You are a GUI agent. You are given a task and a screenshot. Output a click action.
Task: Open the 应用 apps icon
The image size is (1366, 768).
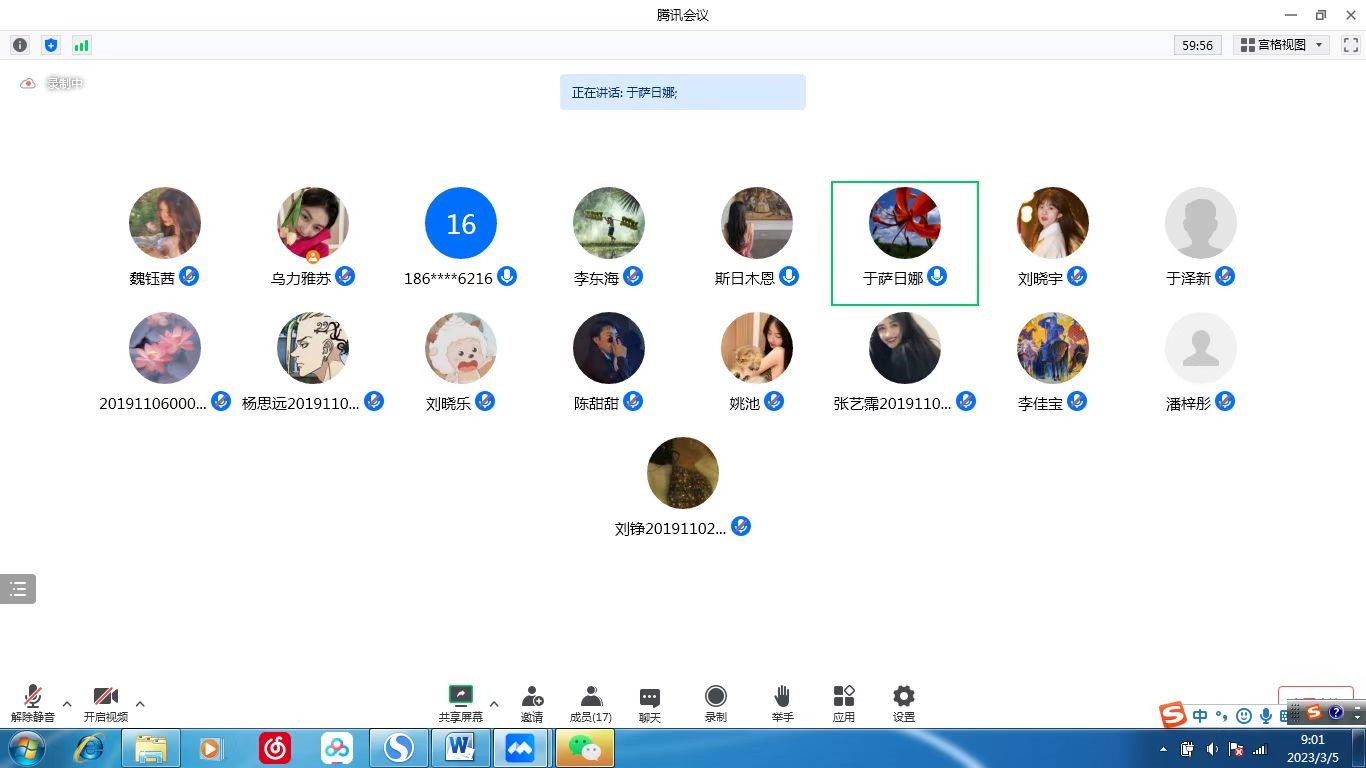tap(844, 703)
